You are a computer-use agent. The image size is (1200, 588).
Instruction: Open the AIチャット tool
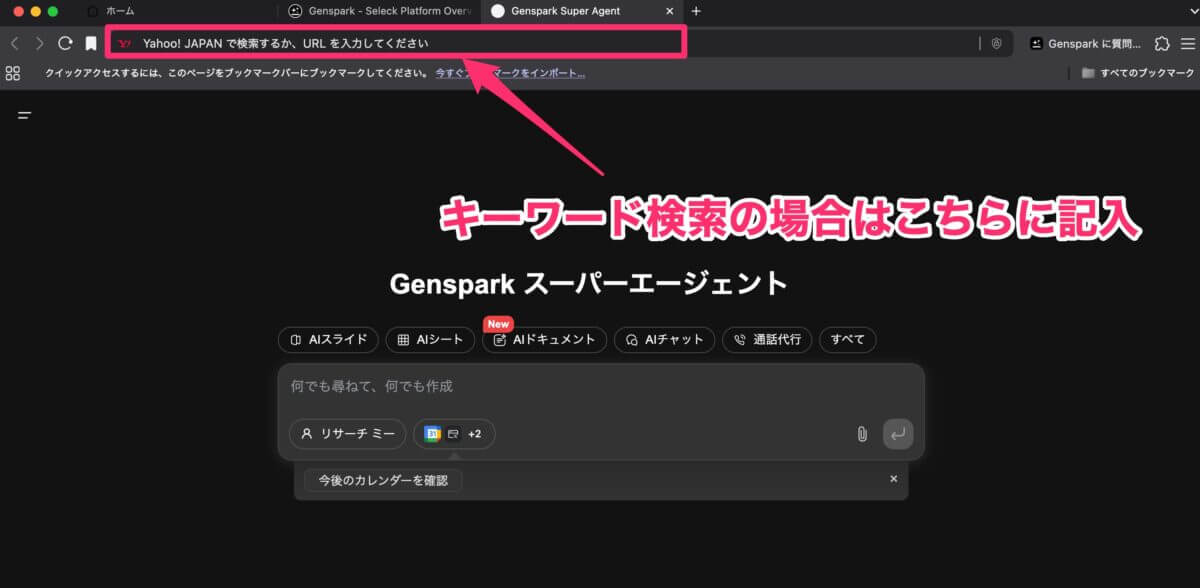point(665,340)
